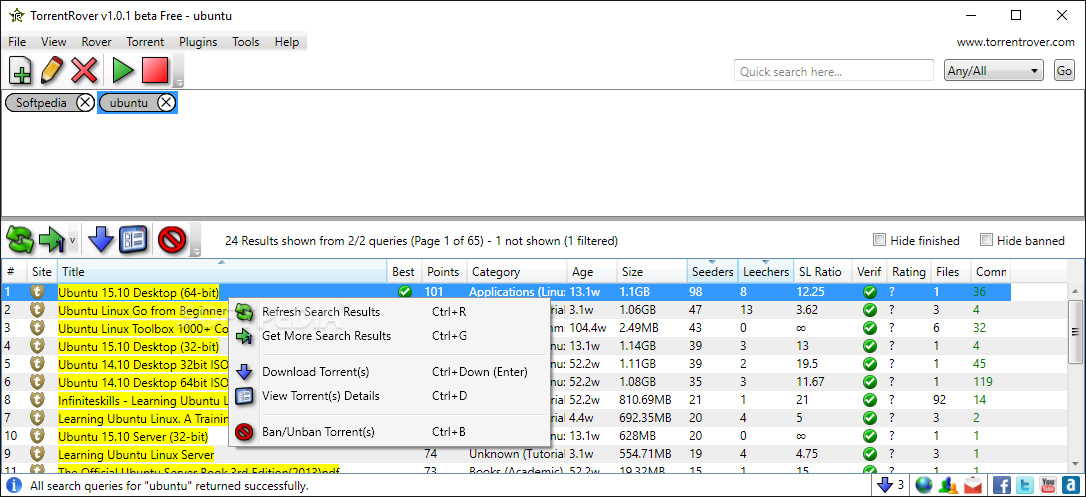Viewport: 1086px width, 497px height.
Task: Click the blue 'a' icon in the status bar
Action: point(1070,485)
